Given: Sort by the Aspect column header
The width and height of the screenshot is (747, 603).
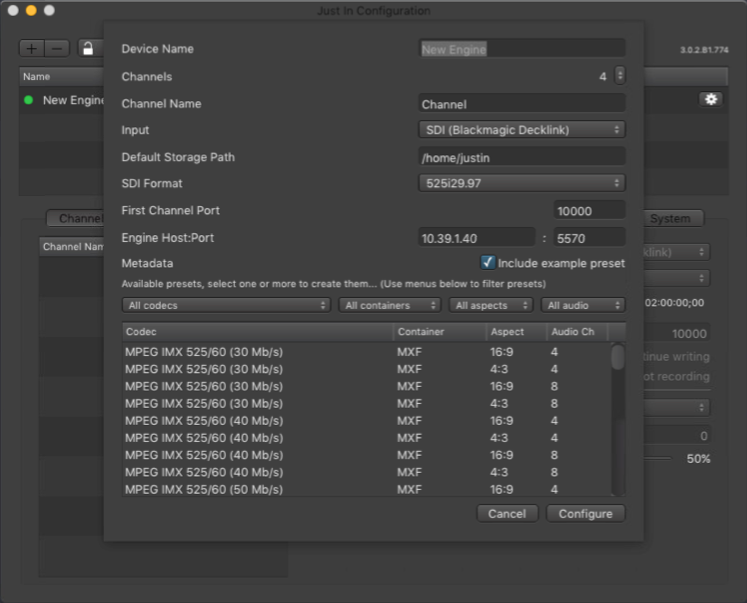Looking at the screenshot, I should pos(516,332).
